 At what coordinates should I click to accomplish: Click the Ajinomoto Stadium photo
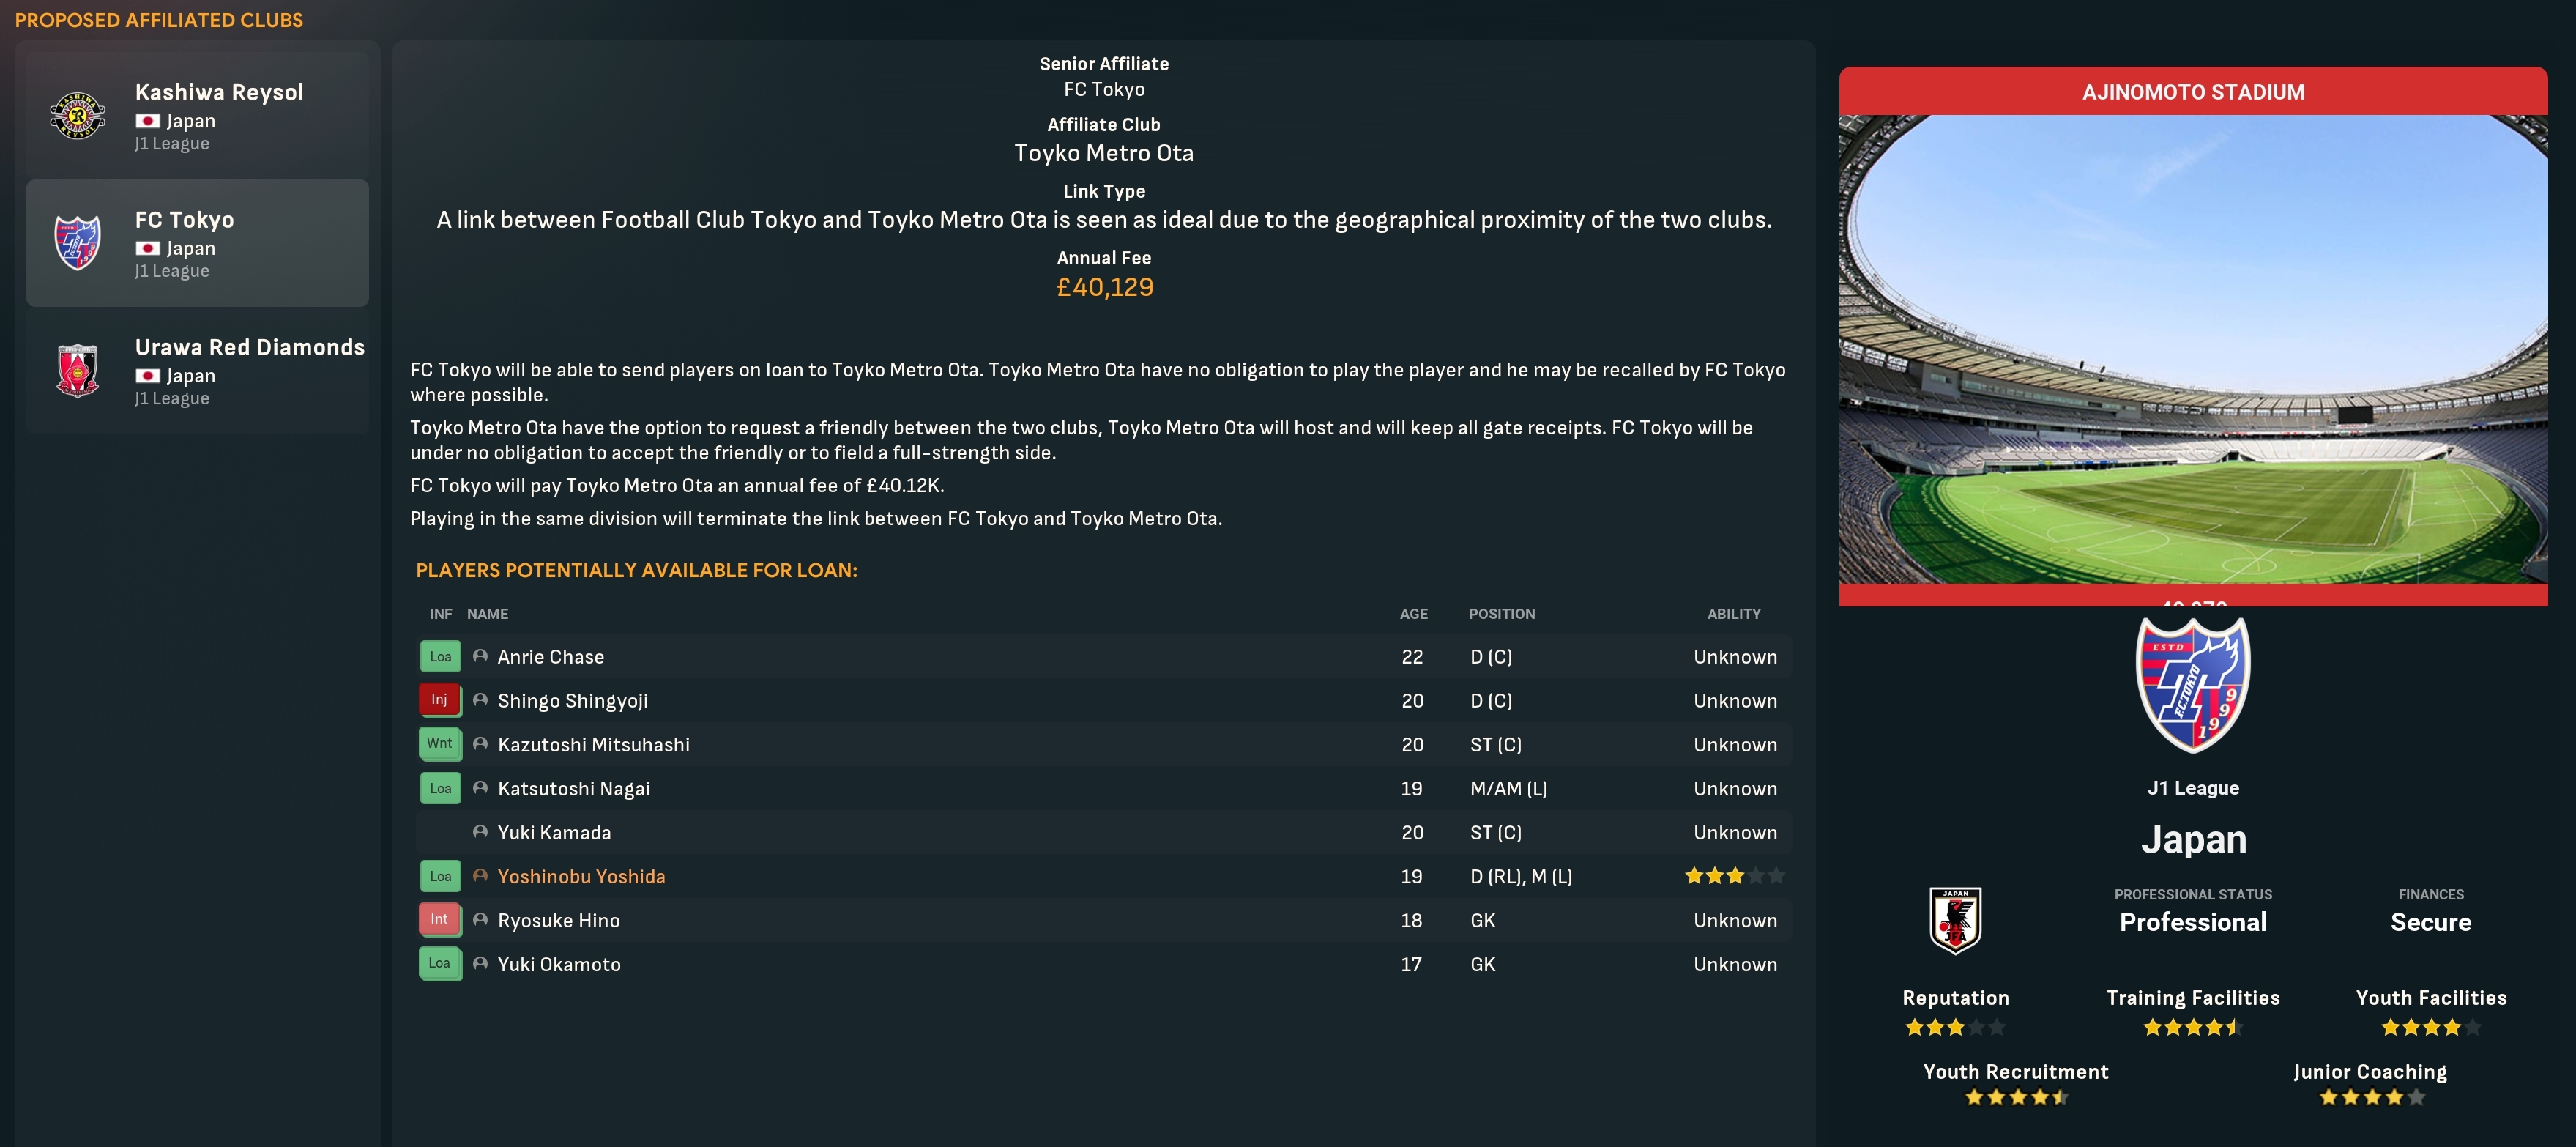2192,350
